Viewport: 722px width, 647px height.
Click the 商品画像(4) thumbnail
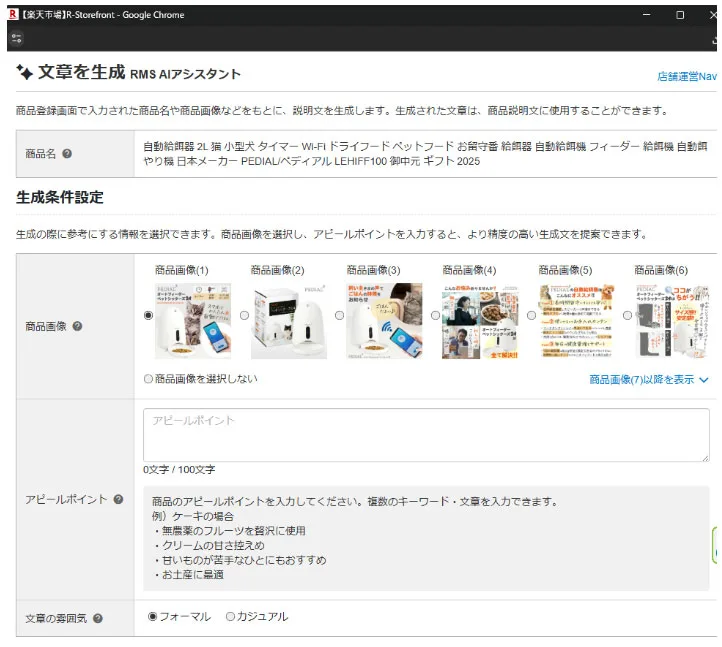tap(480, 321)
